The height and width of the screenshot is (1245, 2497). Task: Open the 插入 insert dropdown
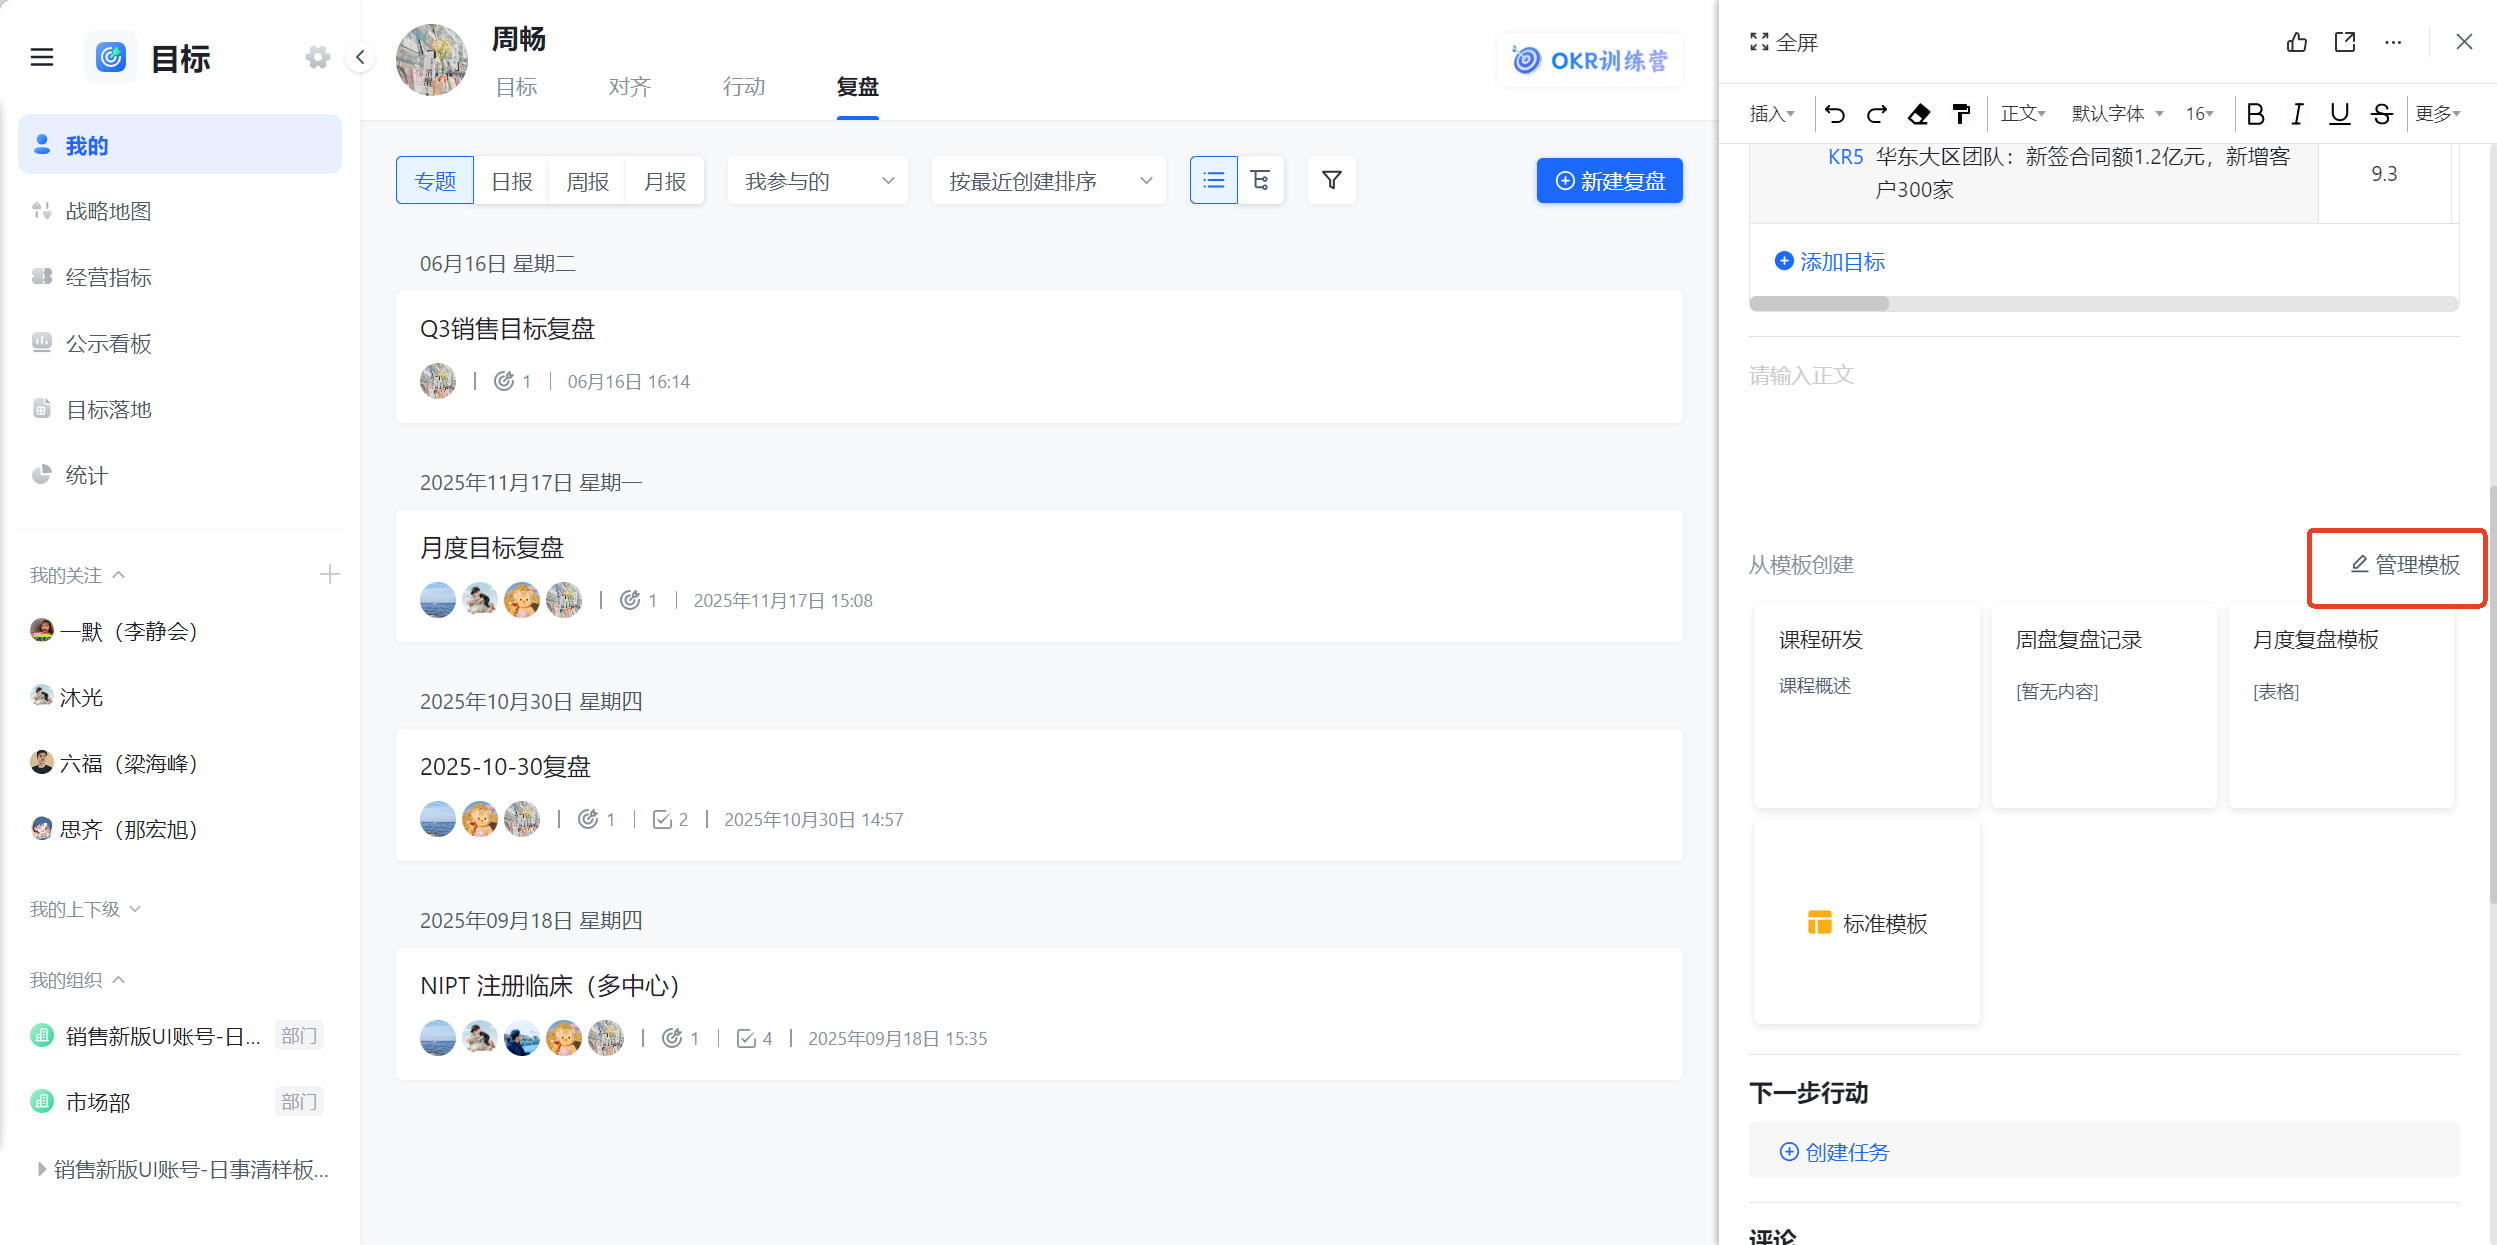point(1771,114)
